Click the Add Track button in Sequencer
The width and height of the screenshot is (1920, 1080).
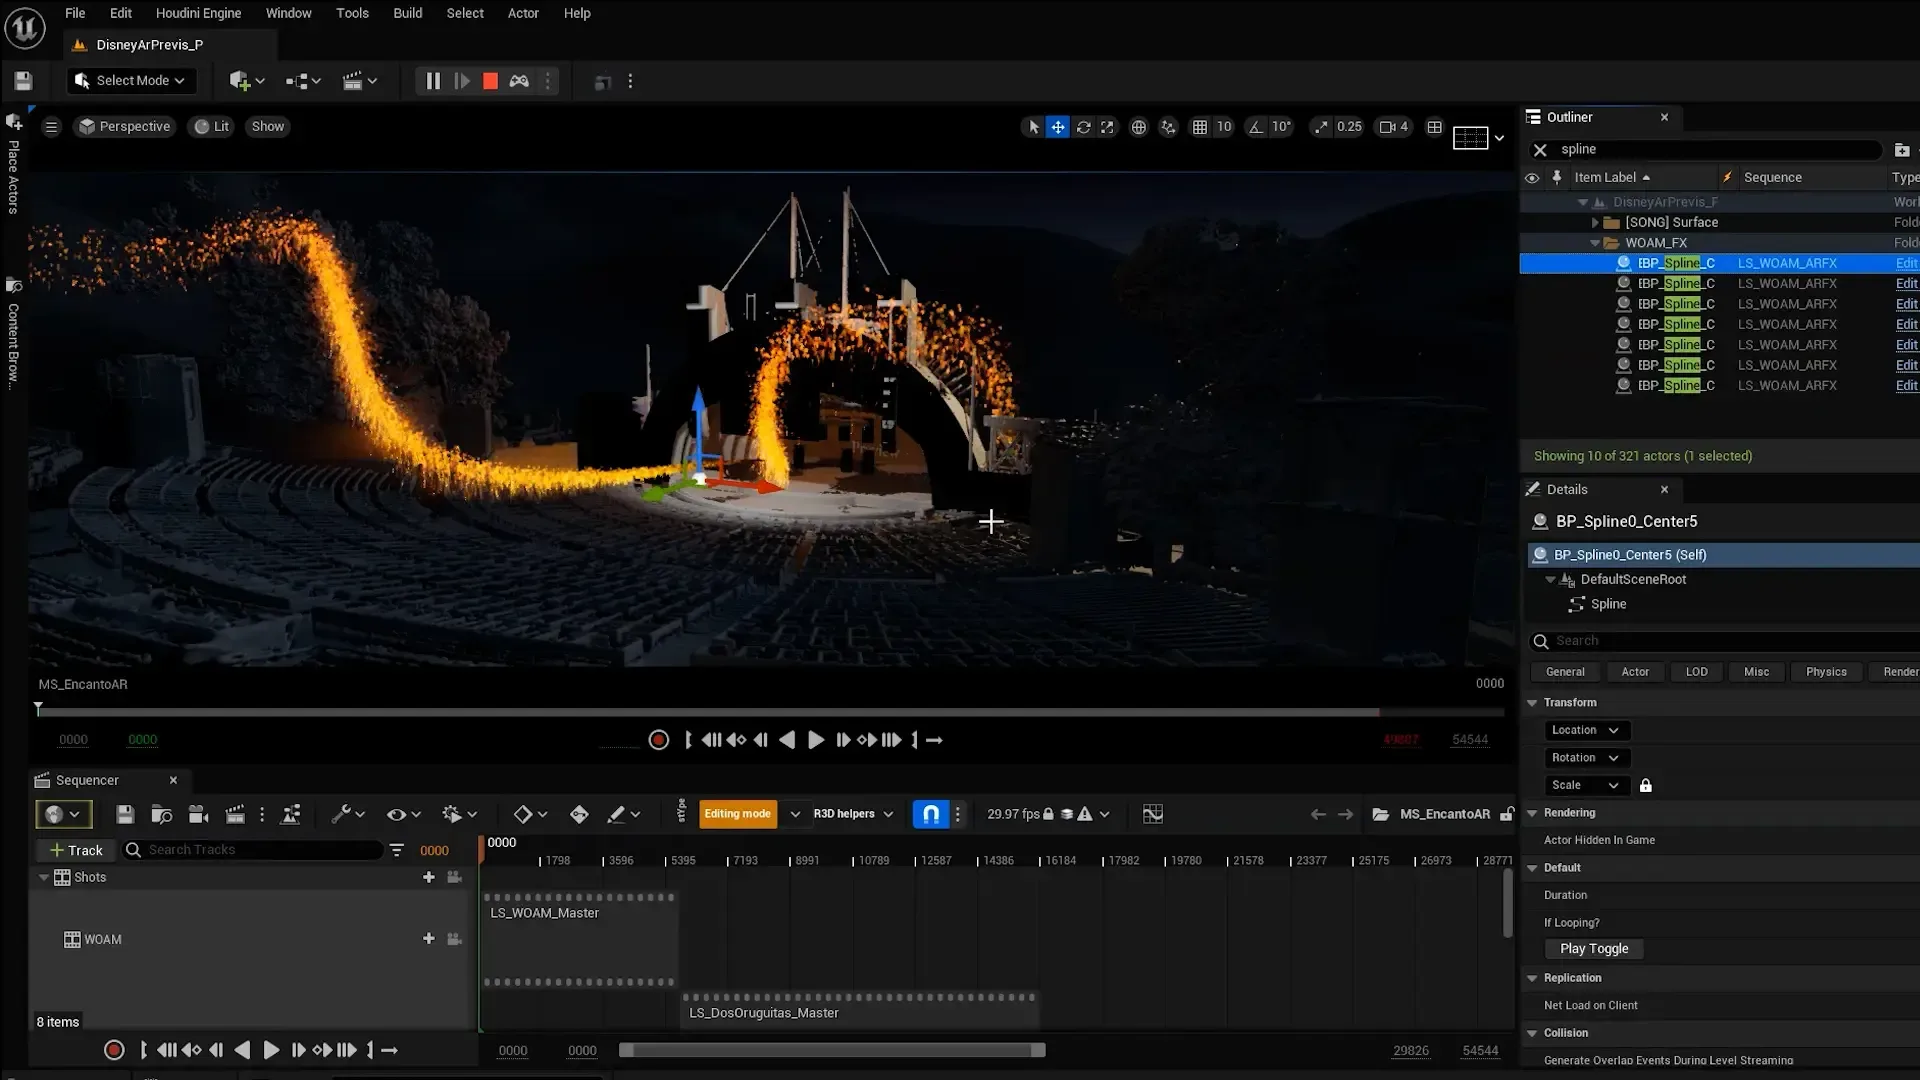click(x=76, y=850)
